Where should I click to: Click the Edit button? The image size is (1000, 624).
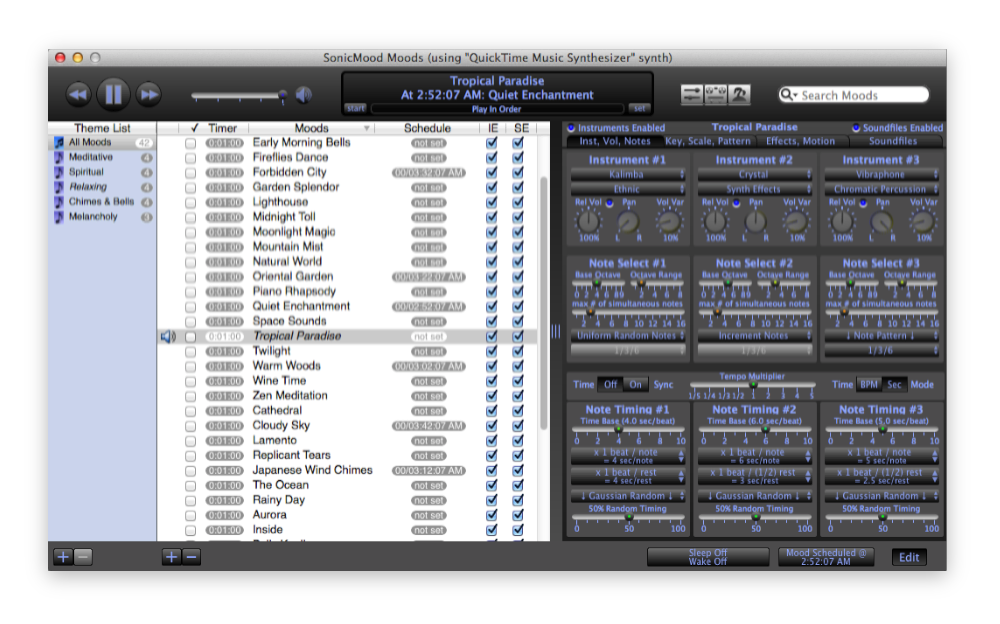[908, 557]
